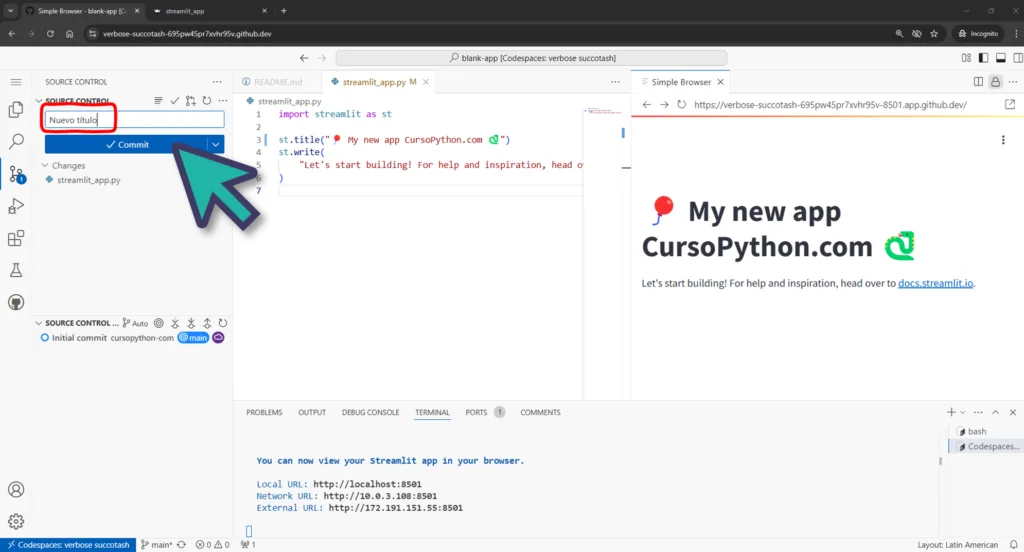Screen dimensions: 1024x552
Task: Open Views and More Actions in Source Control title
Action: (x=217, y=82)
